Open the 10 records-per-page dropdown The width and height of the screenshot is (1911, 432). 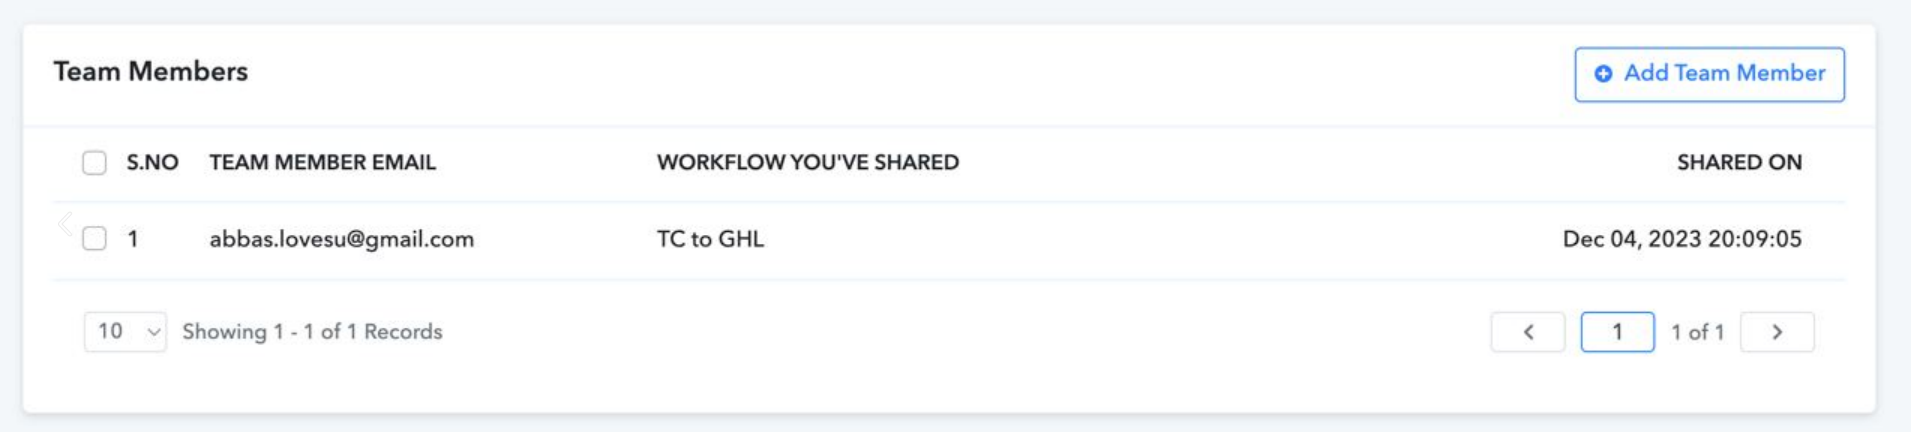[125, 332]
